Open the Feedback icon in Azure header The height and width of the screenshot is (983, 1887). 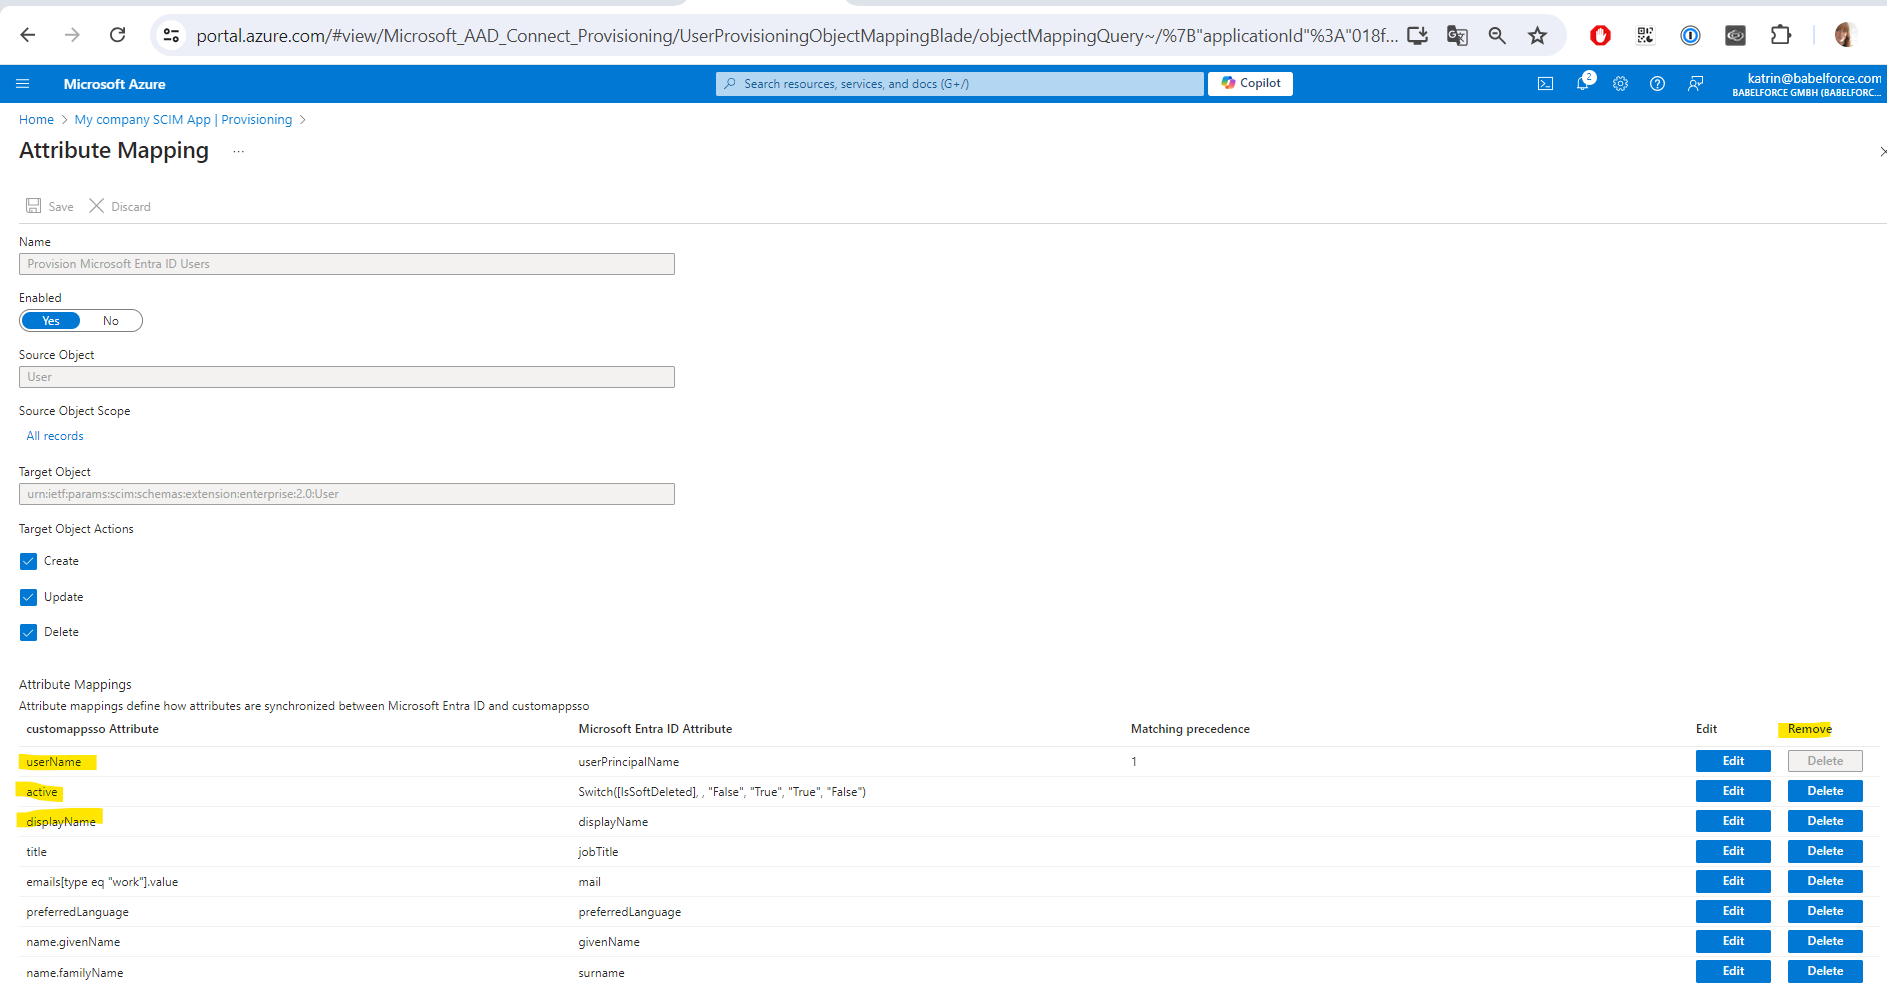(x=1695, y=84)
